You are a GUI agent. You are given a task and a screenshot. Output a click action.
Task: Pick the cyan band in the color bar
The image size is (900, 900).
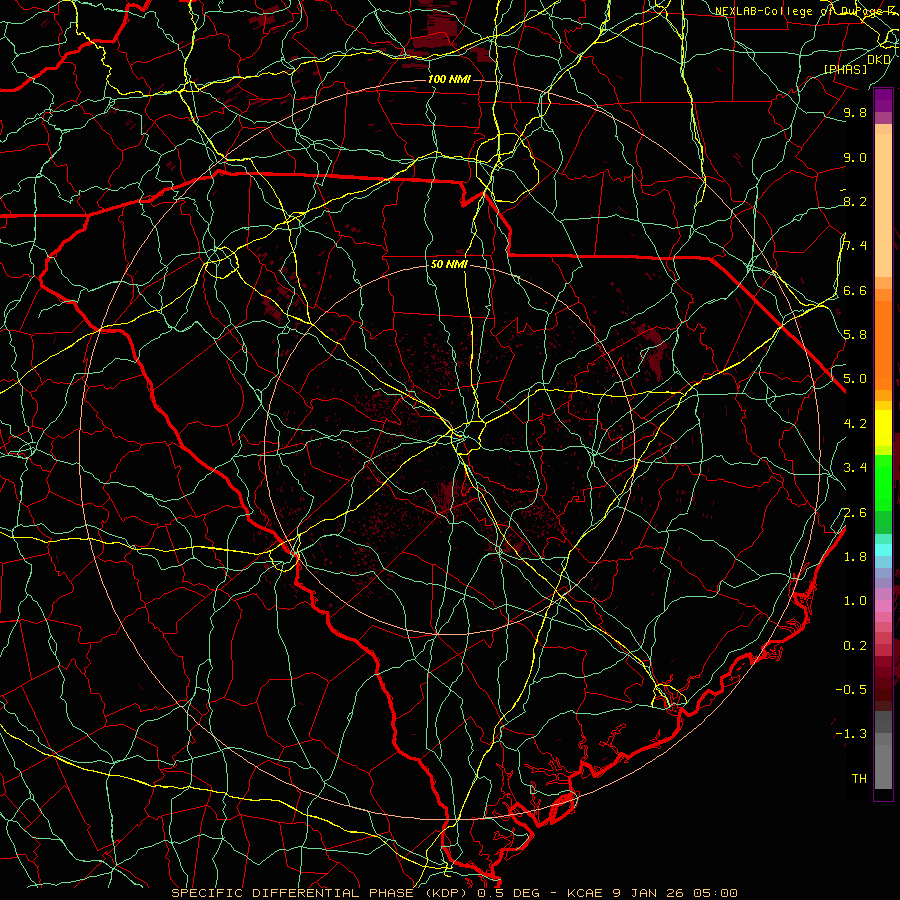pyautogui.click(x=883, y=550)
